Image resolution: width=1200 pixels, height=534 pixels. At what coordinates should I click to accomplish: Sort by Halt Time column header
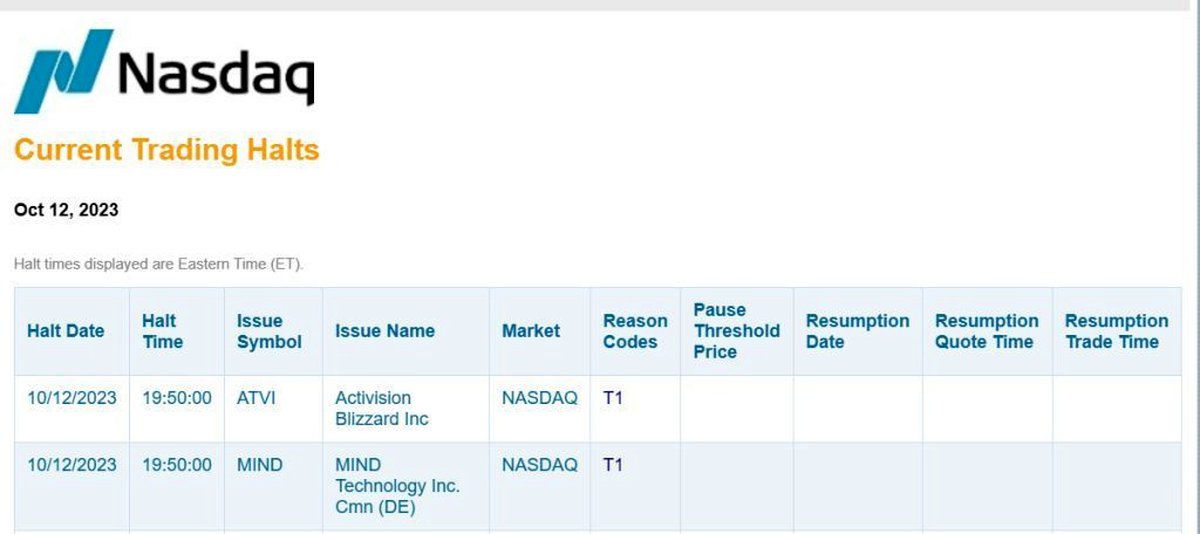(162, 331)
